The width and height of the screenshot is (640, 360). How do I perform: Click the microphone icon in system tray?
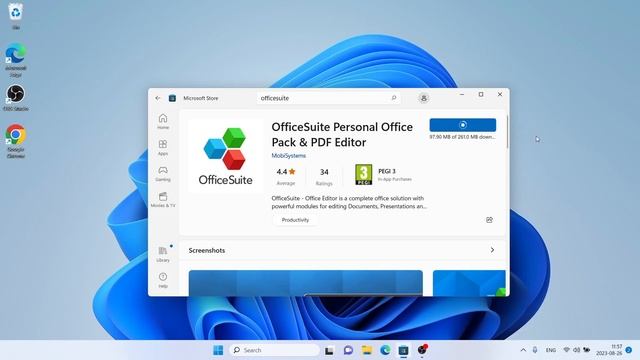point(535,350)
